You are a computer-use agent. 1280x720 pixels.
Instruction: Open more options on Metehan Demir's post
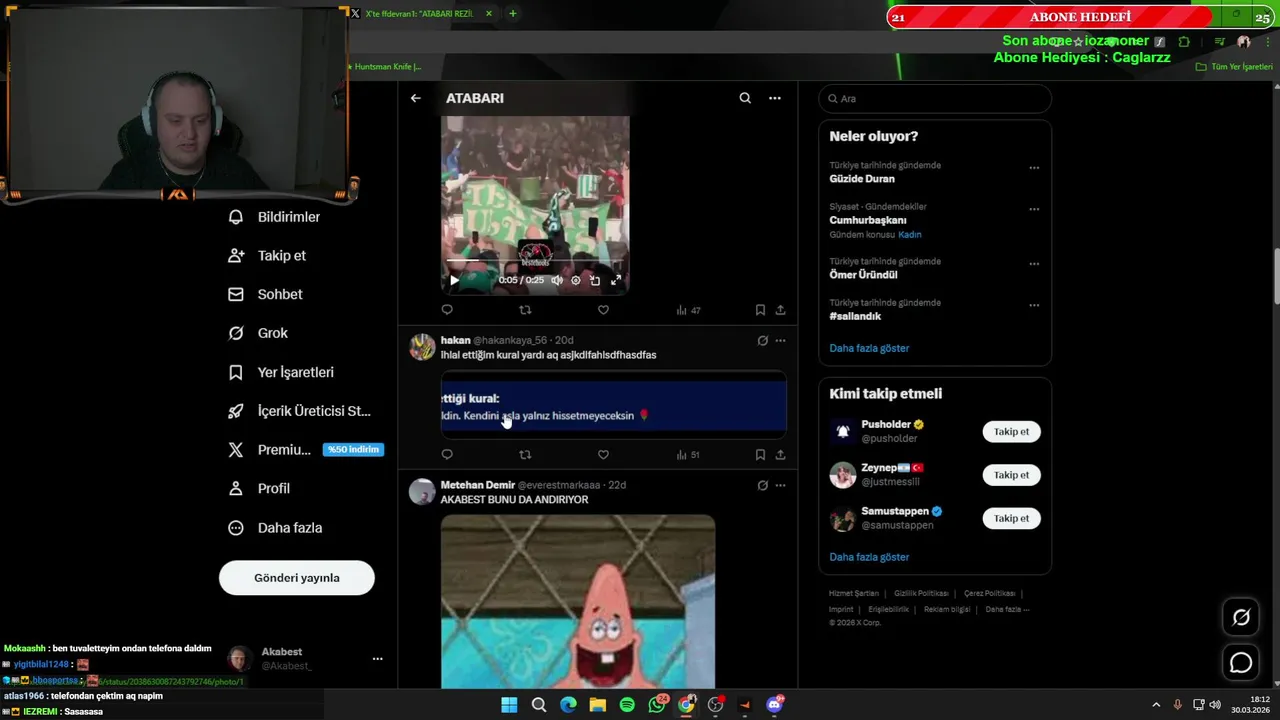point(780,486)
